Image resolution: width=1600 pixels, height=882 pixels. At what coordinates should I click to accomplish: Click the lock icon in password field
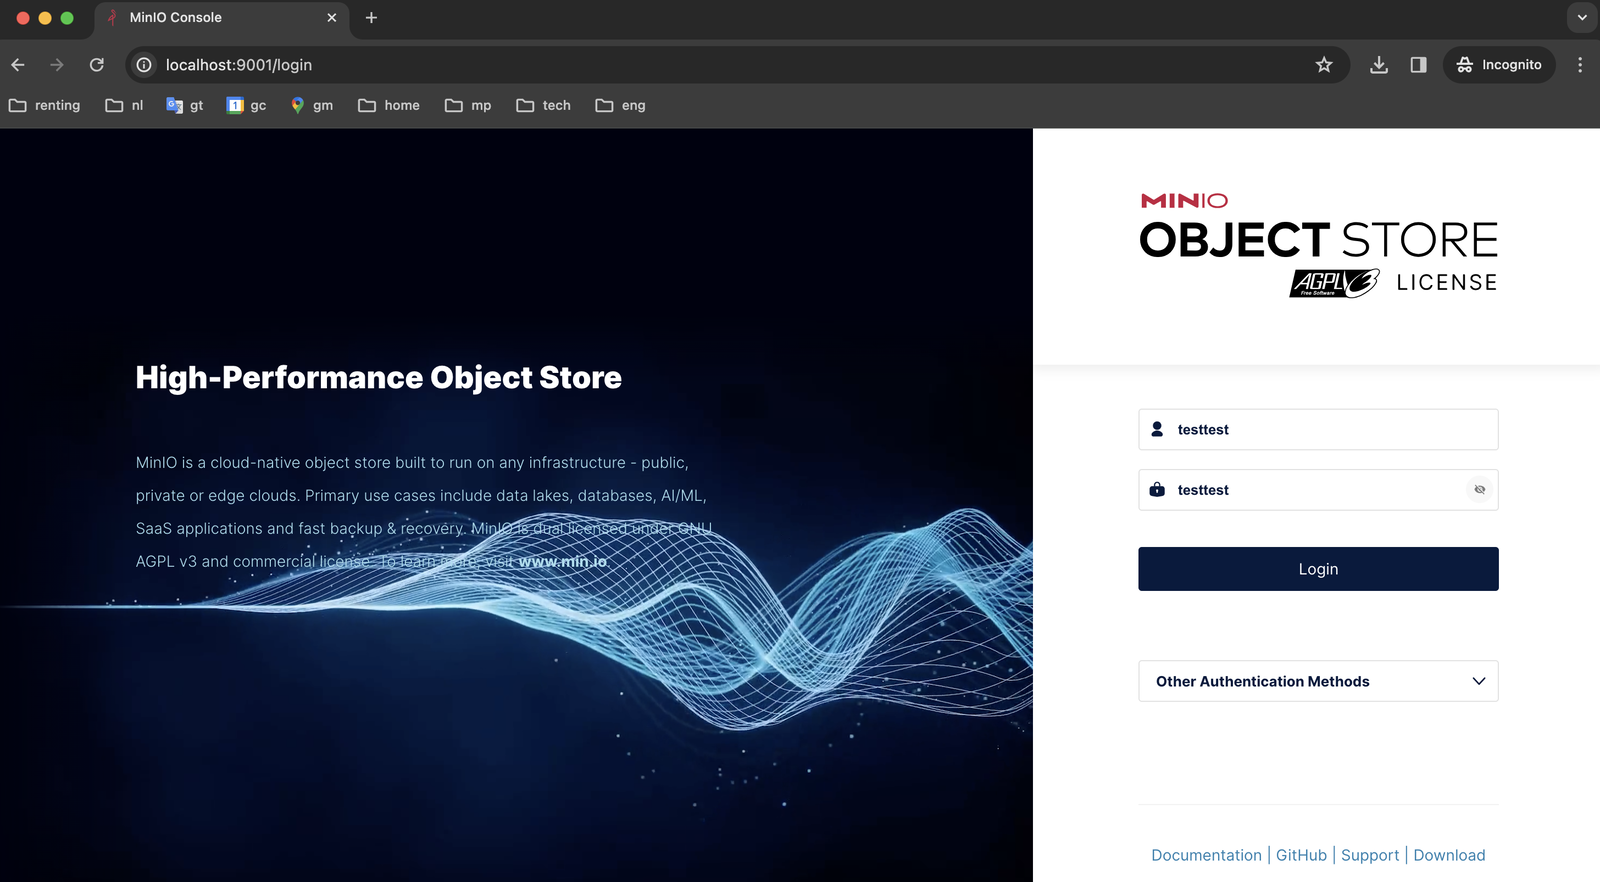pos(1157,490)
